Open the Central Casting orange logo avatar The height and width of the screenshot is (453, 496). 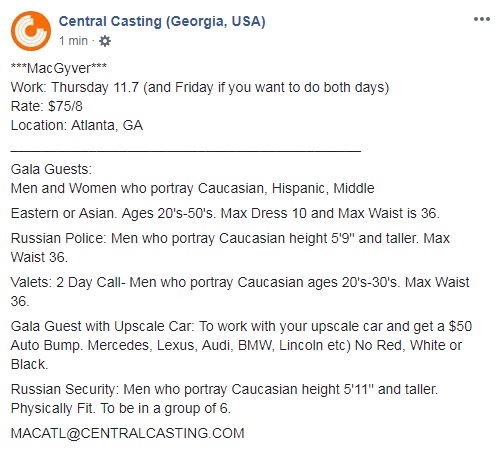(31, 31)
